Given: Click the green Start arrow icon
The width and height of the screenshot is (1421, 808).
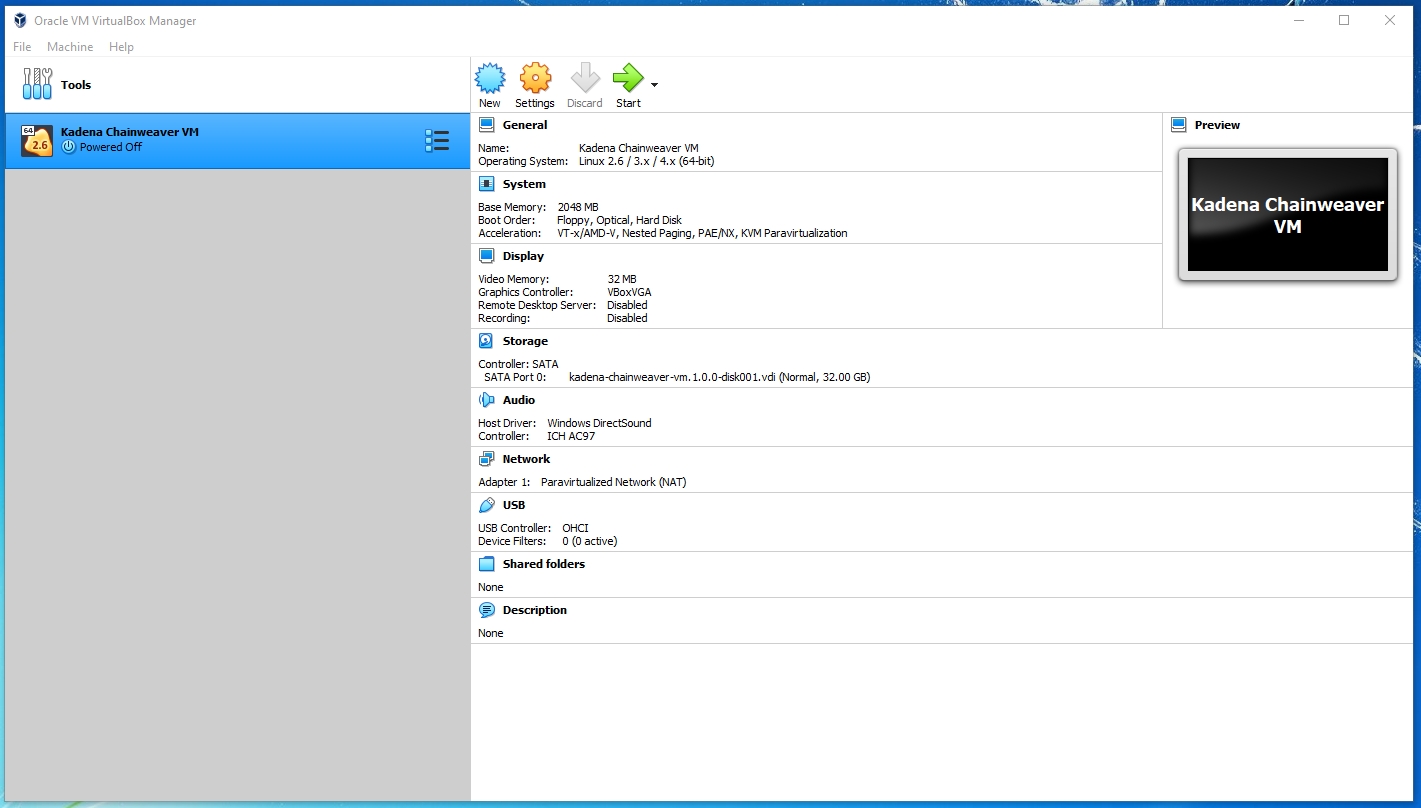Looking at the screenshot, I should 627,79.
